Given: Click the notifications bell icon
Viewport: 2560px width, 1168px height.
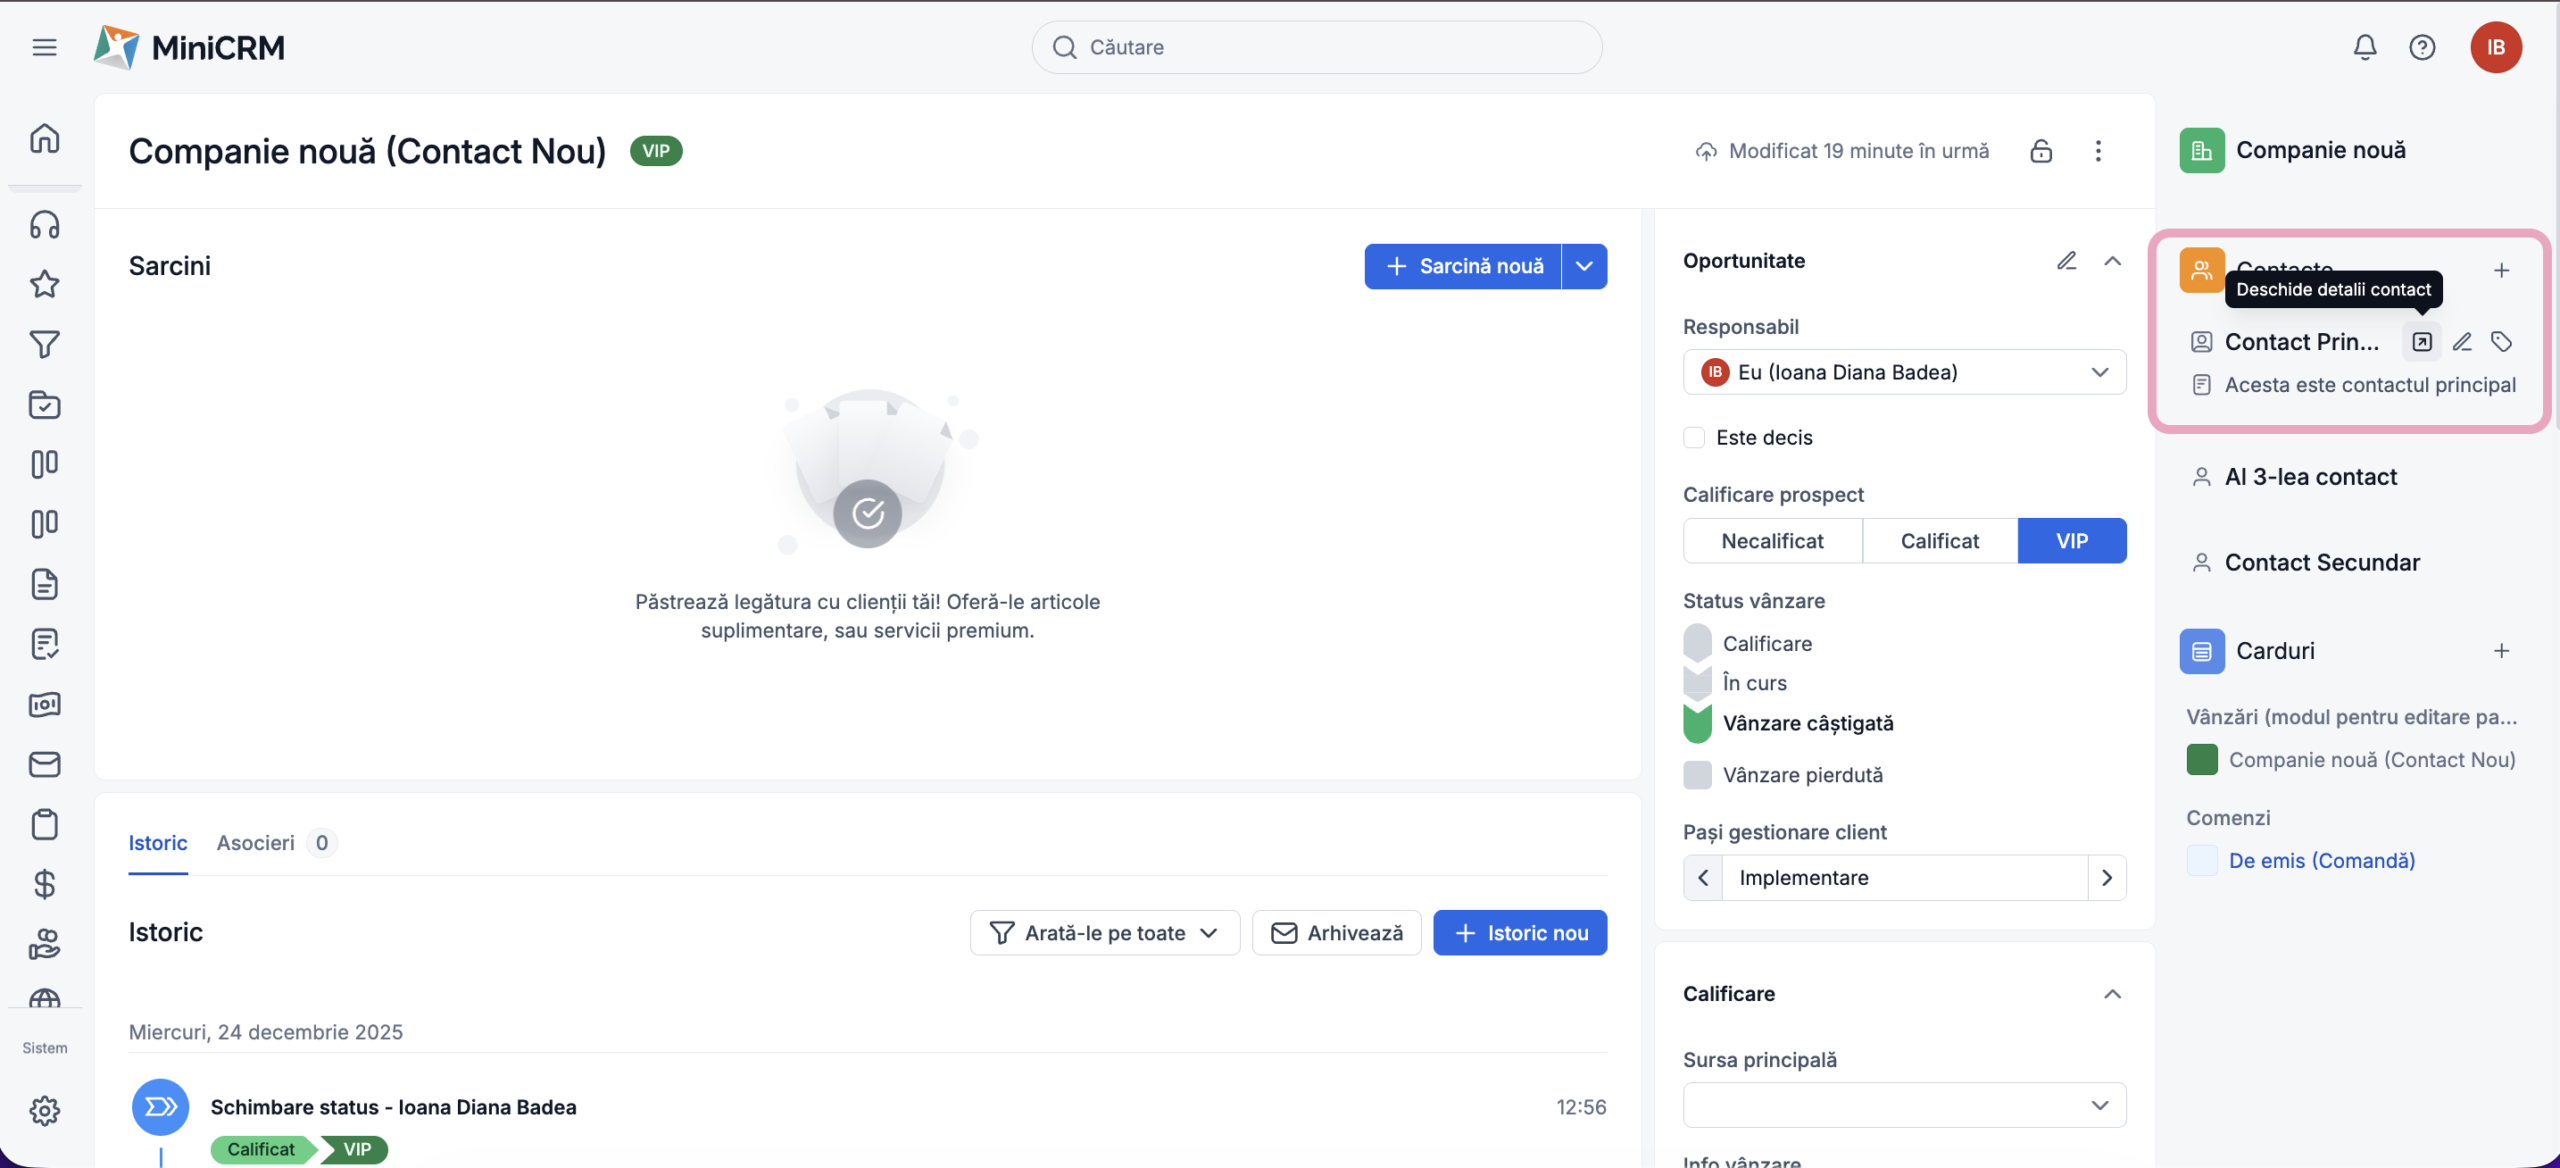Looking at the screenshot, I should [x=2364, y=47].
